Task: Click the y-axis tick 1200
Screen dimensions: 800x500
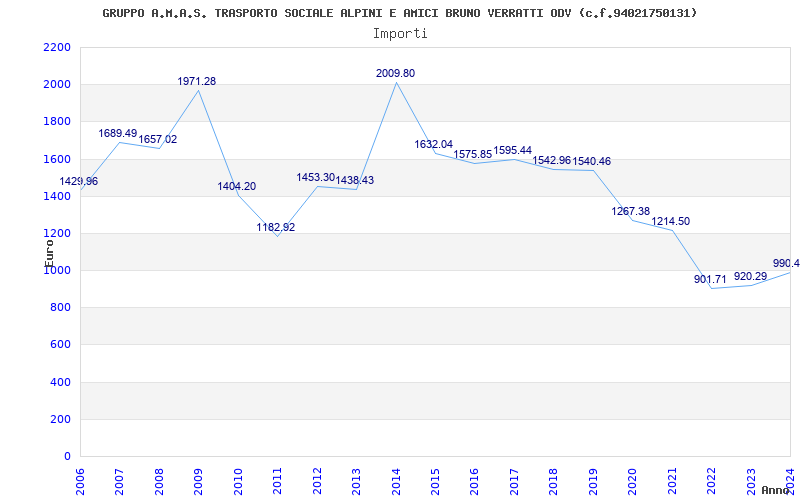Action: point(57,234)
